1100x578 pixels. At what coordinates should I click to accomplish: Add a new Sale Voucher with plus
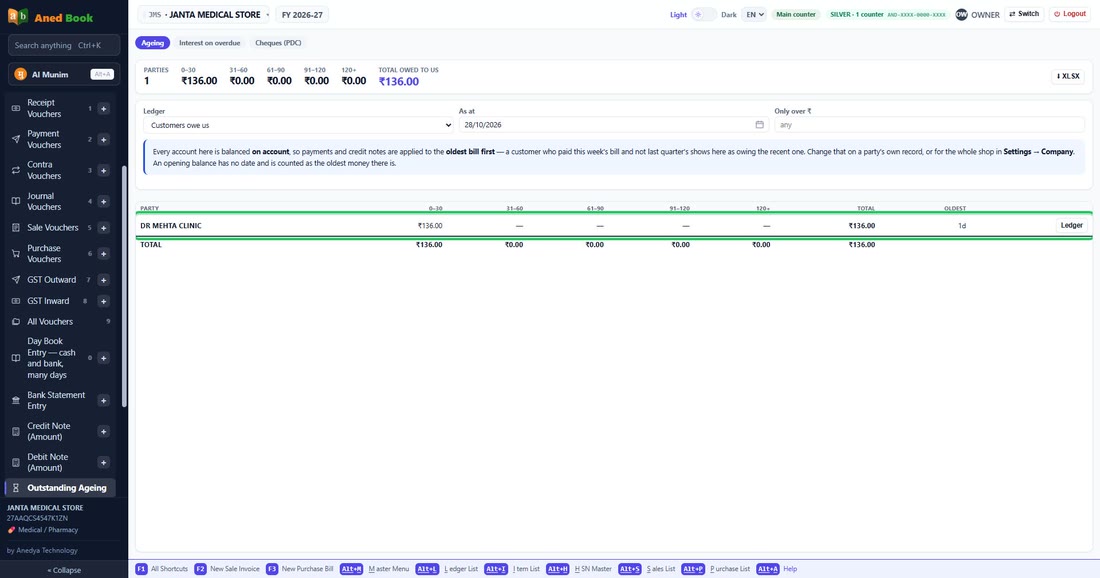point(103,228)
